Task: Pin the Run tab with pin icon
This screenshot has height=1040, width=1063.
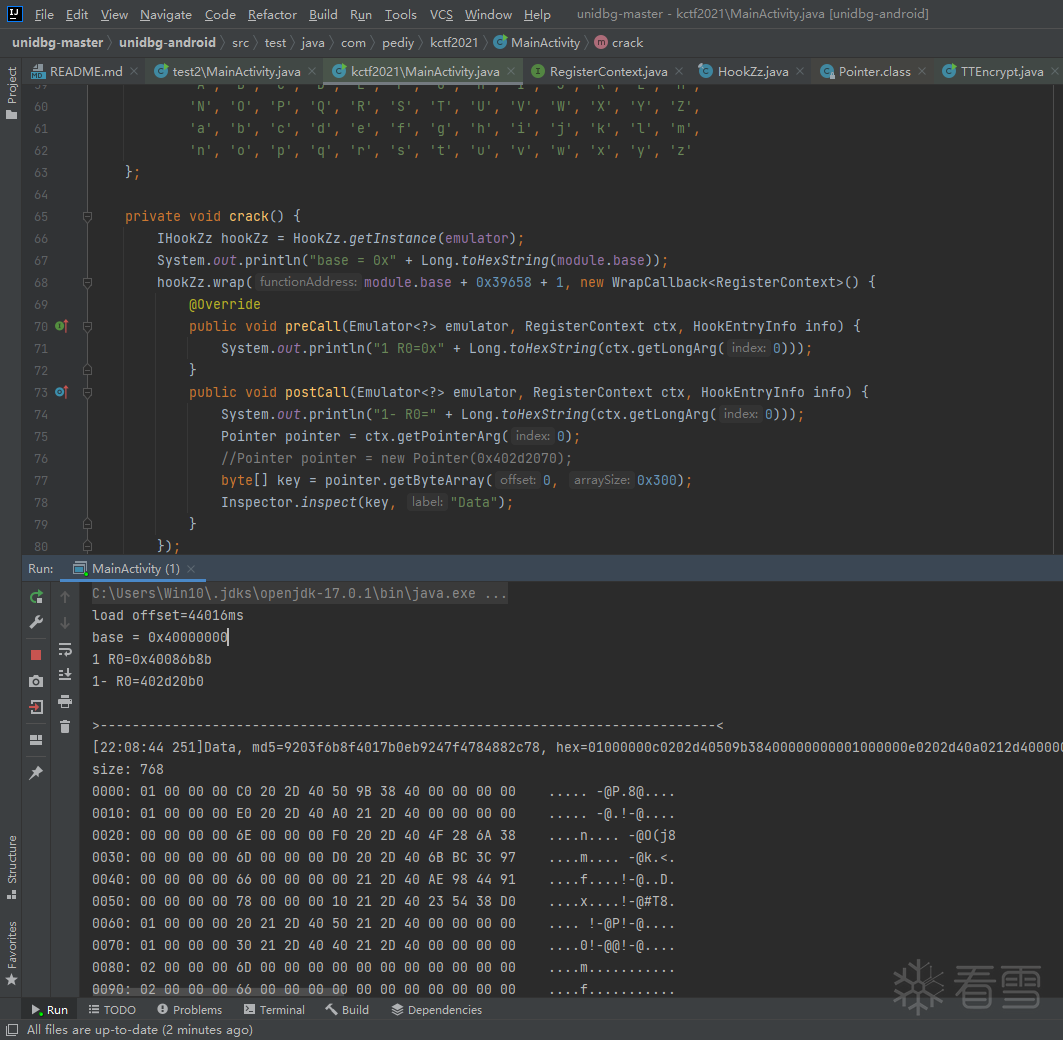Action: point(36,773)
